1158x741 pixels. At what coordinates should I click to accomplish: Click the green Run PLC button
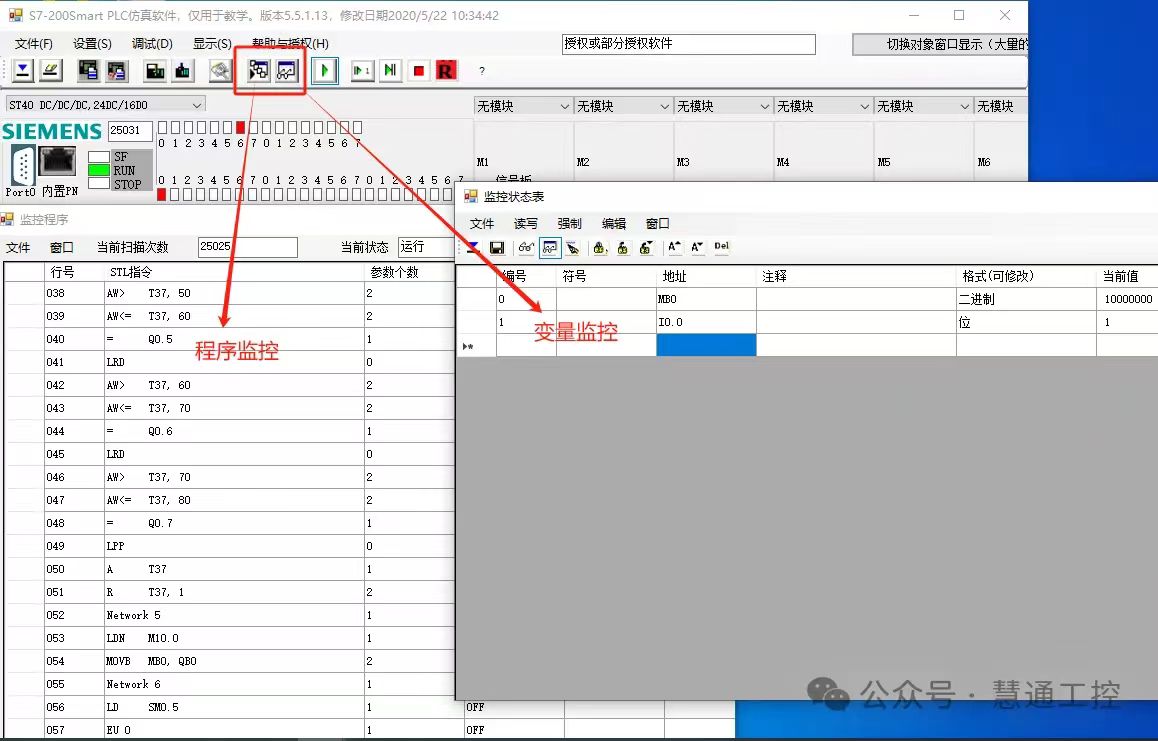click(324, 71)
